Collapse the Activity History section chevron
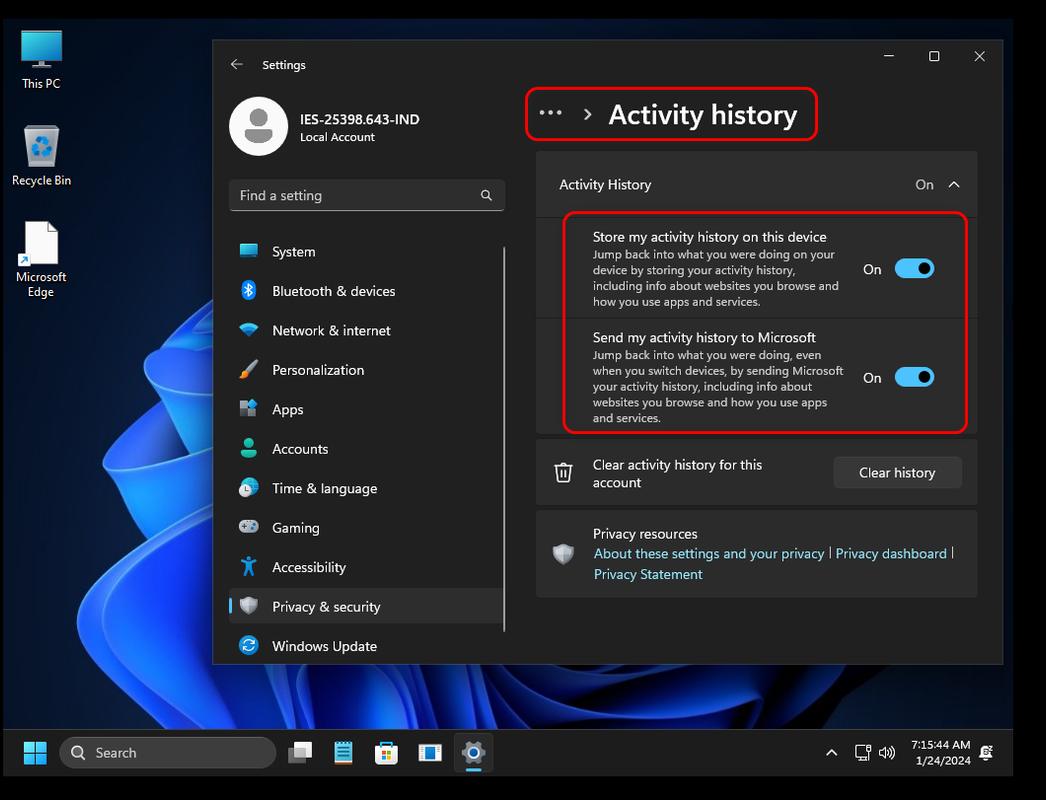 (x=955, y=184)
